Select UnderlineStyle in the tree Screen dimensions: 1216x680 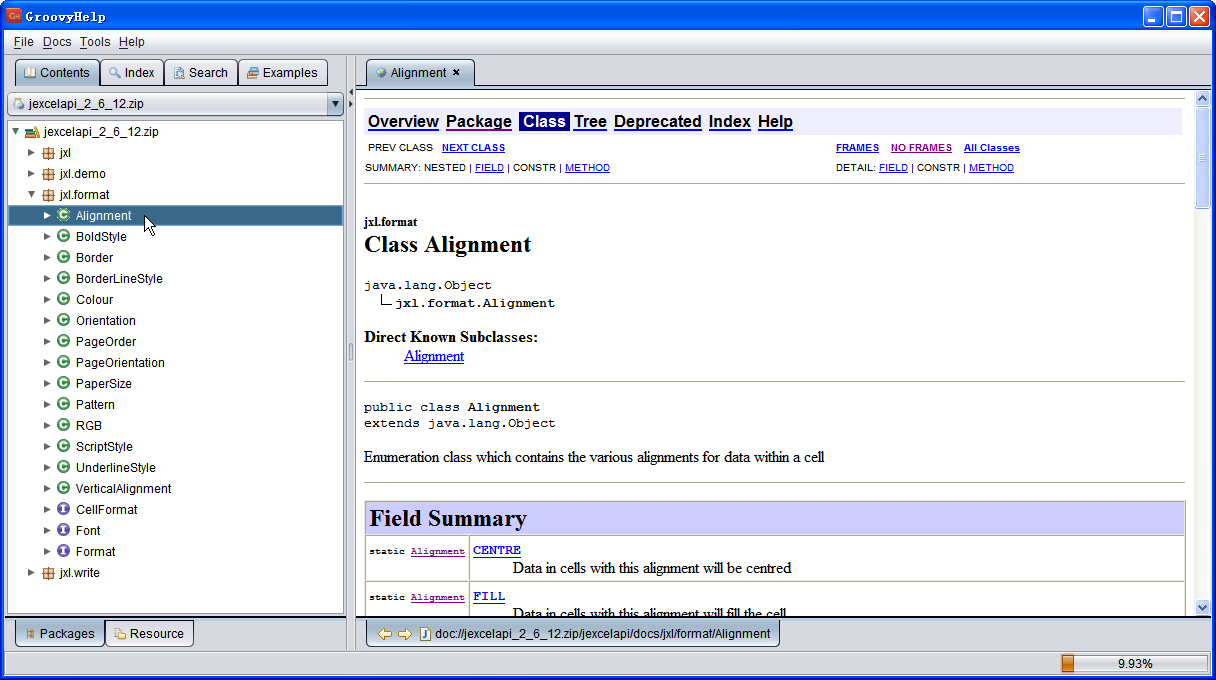tap(116, 468)
